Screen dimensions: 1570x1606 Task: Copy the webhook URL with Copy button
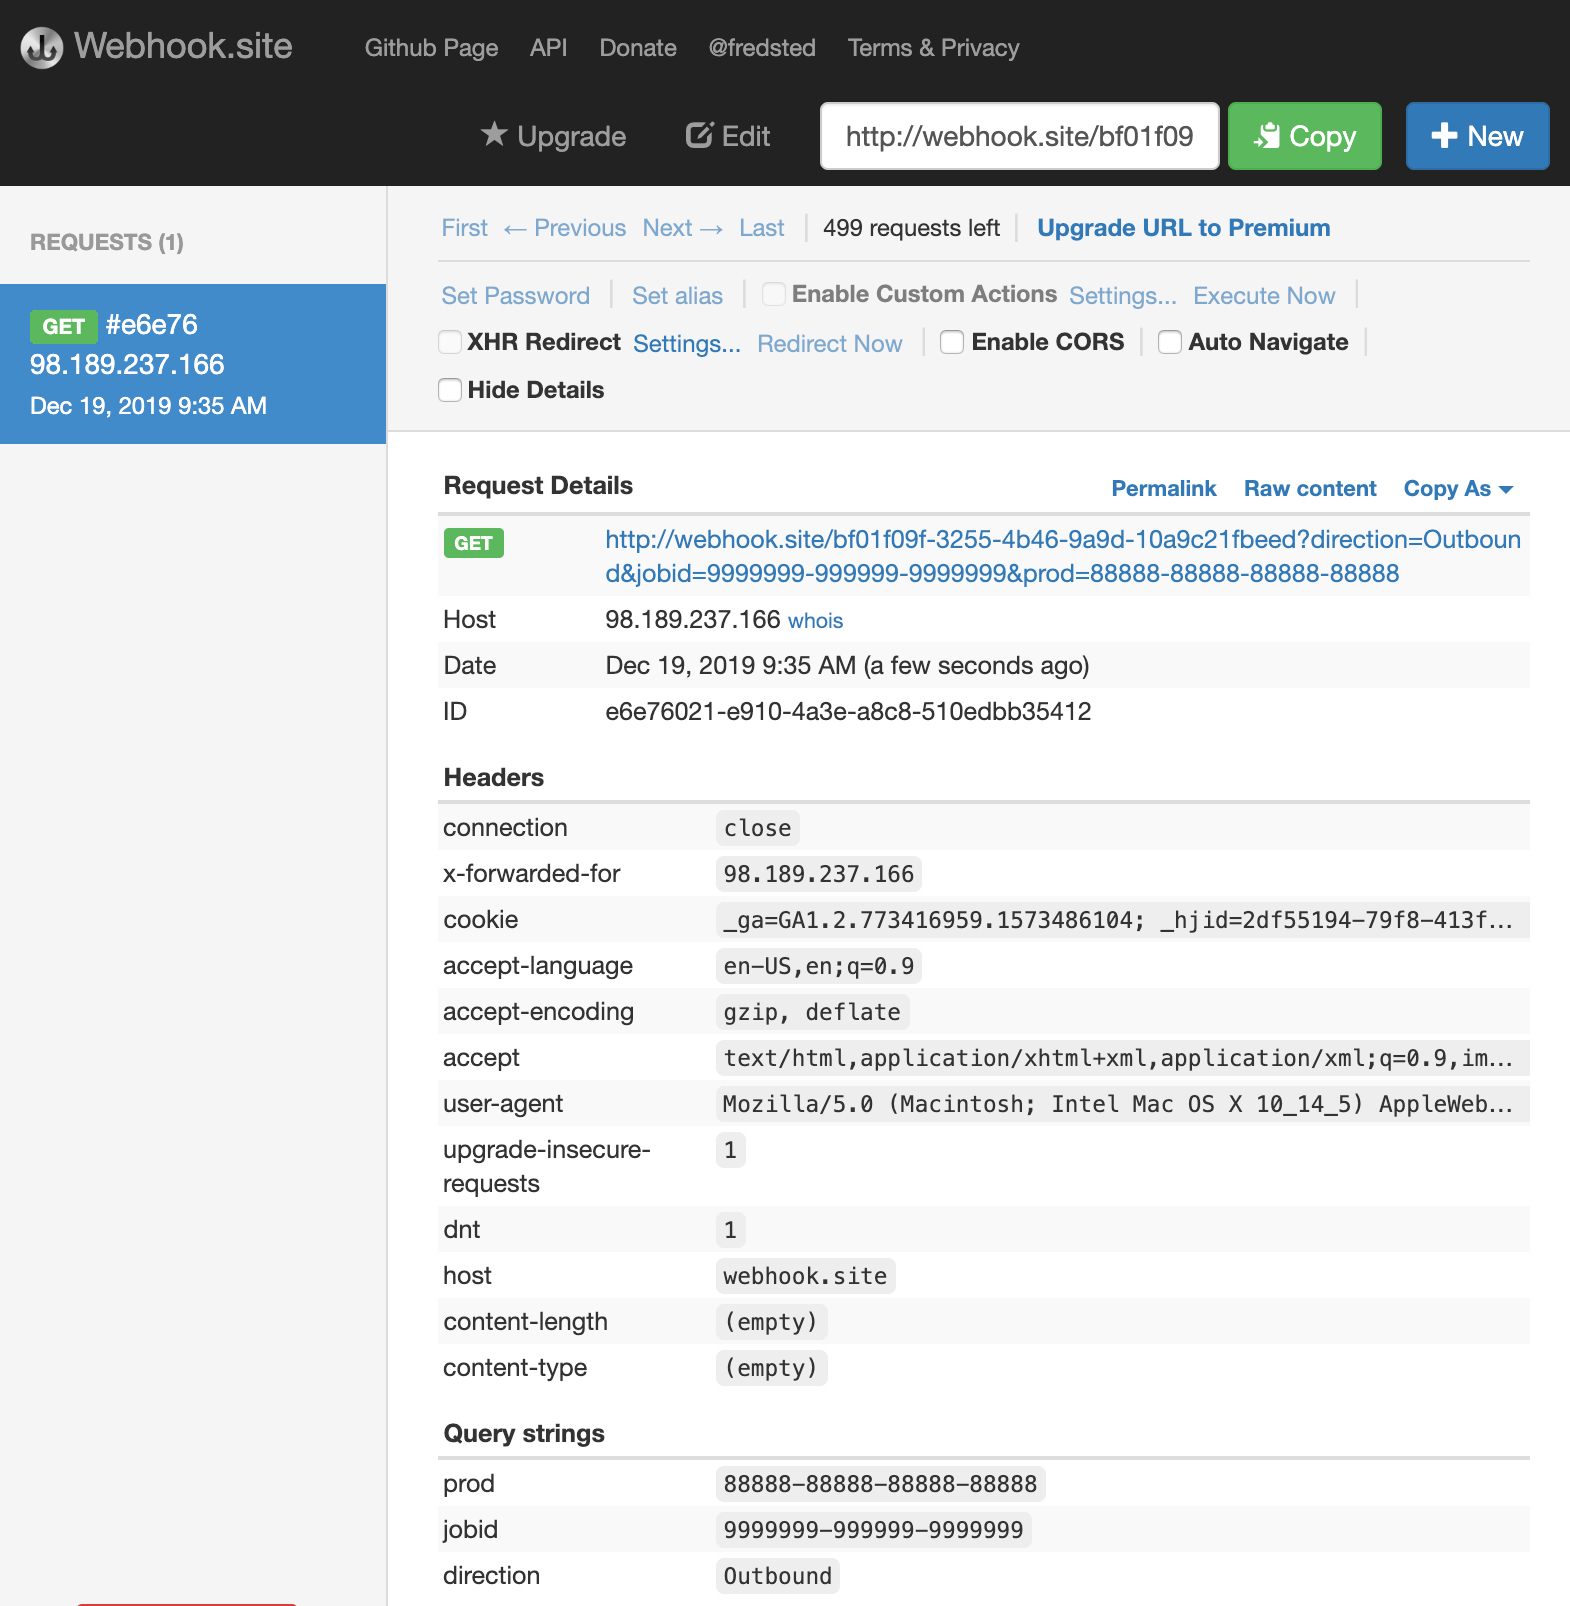[x=1304, y=136]
